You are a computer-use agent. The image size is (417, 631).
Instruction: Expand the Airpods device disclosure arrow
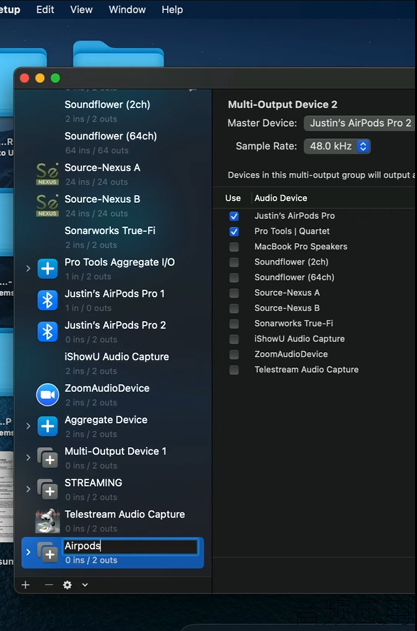(x=28, y=552)
